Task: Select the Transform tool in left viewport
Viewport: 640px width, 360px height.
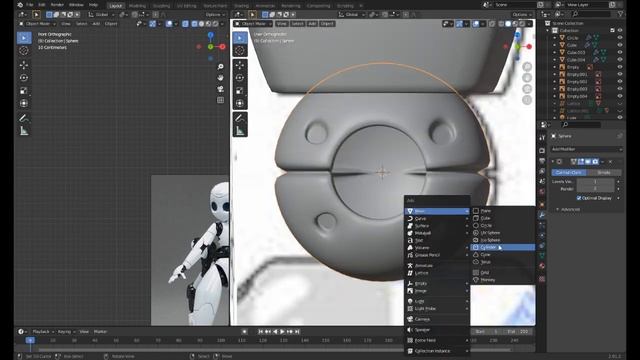Action: pyautogui.click(x=24, y=103)
